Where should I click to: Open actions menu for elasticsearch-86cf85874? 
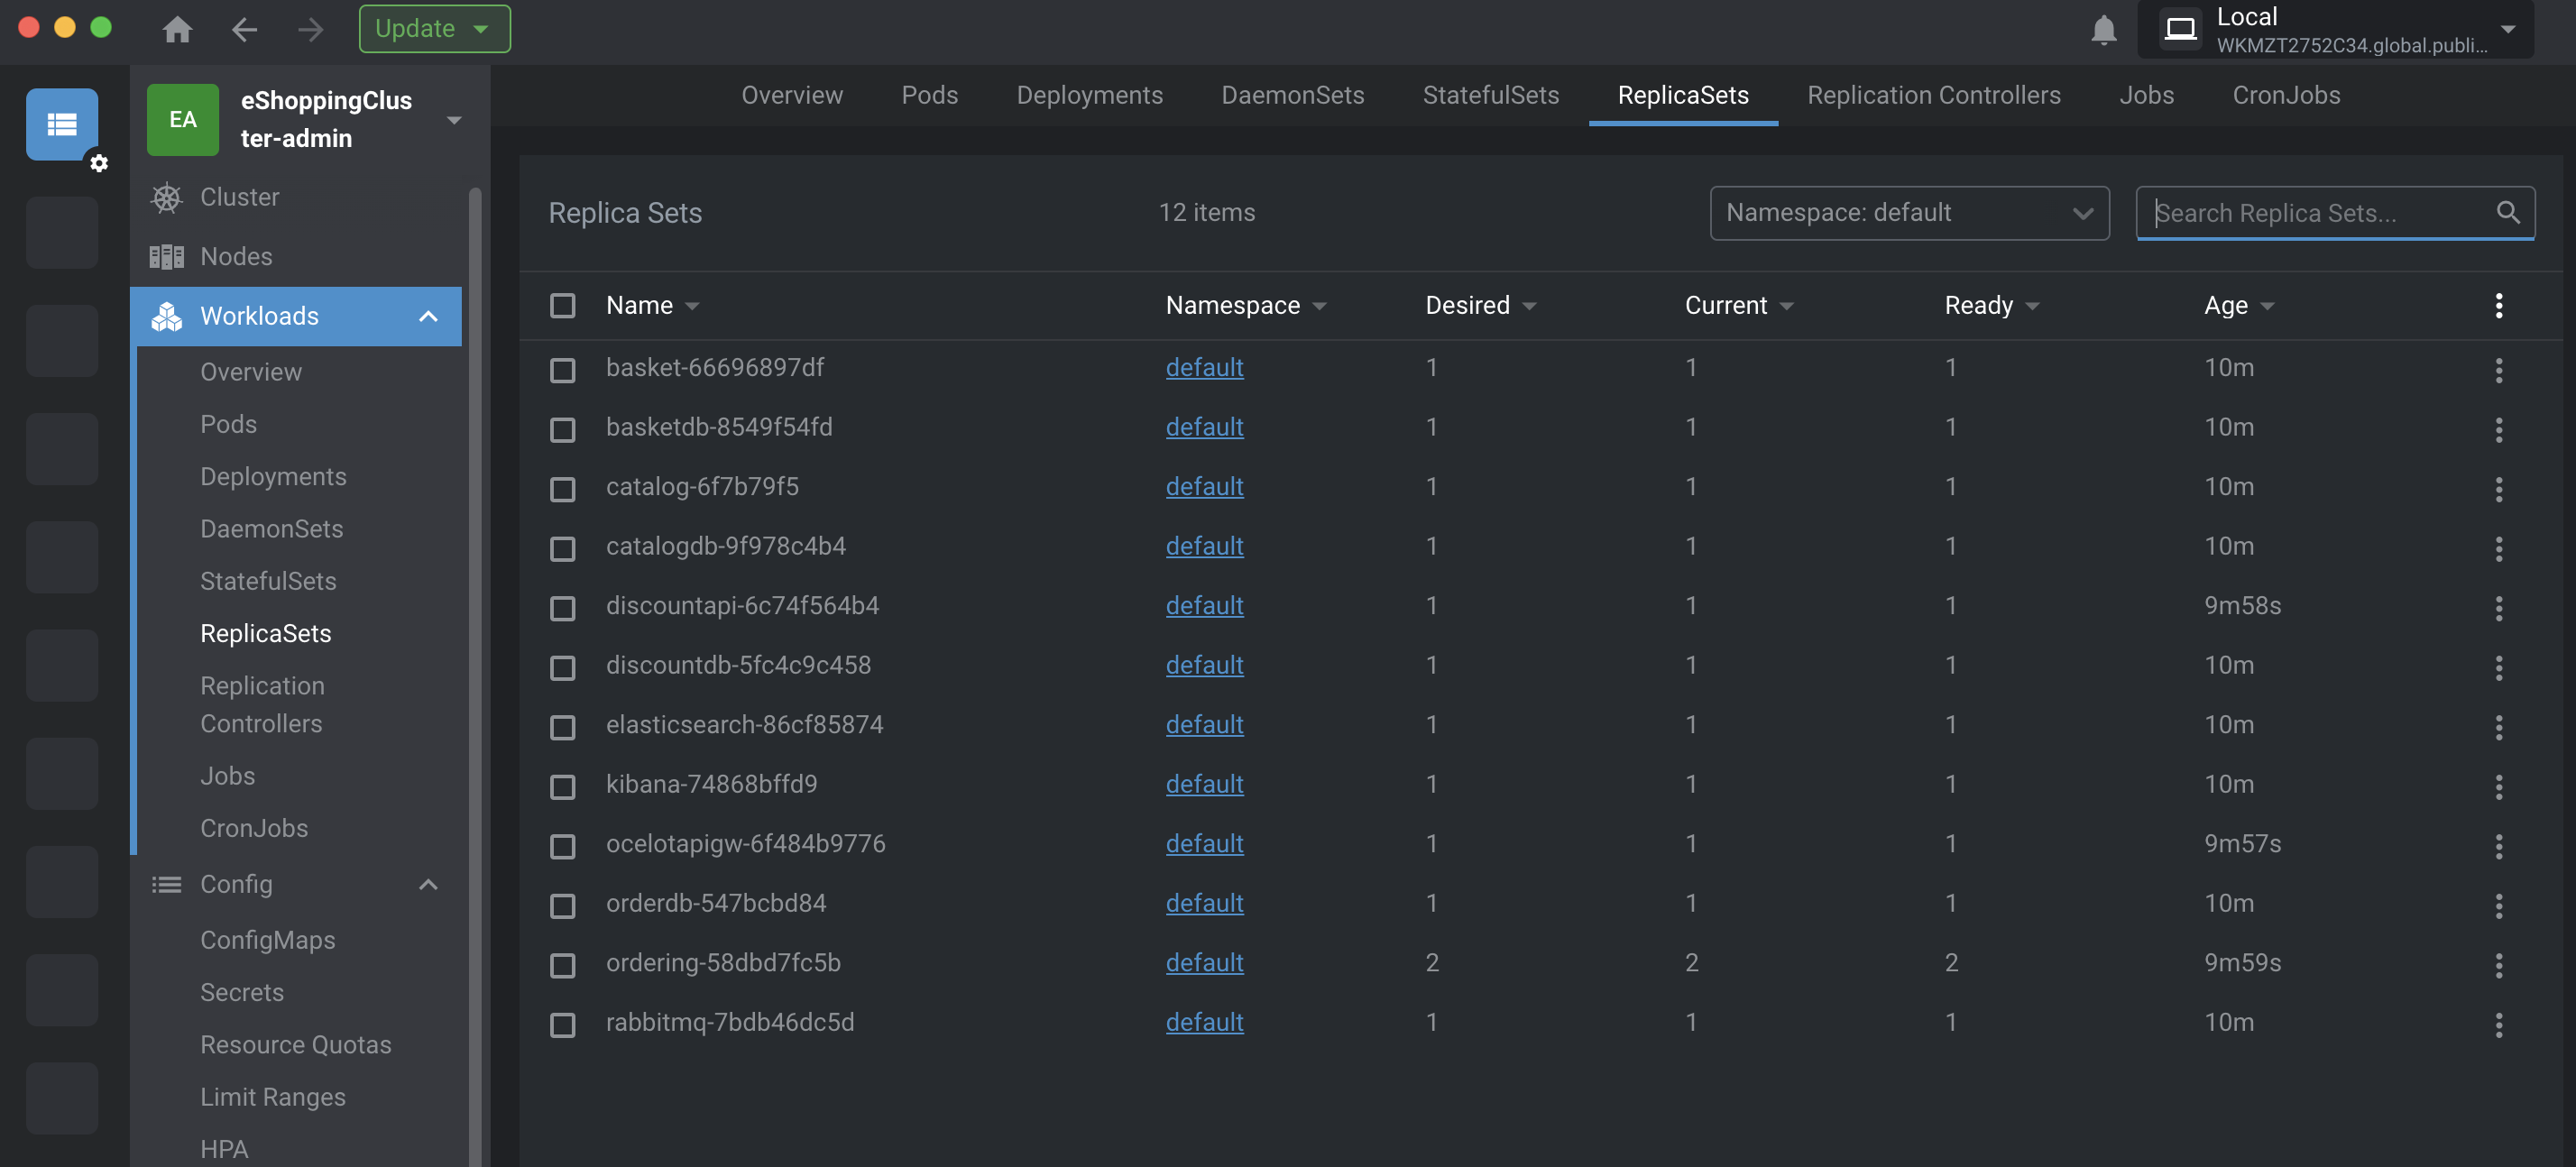(x=2498, y=727)
